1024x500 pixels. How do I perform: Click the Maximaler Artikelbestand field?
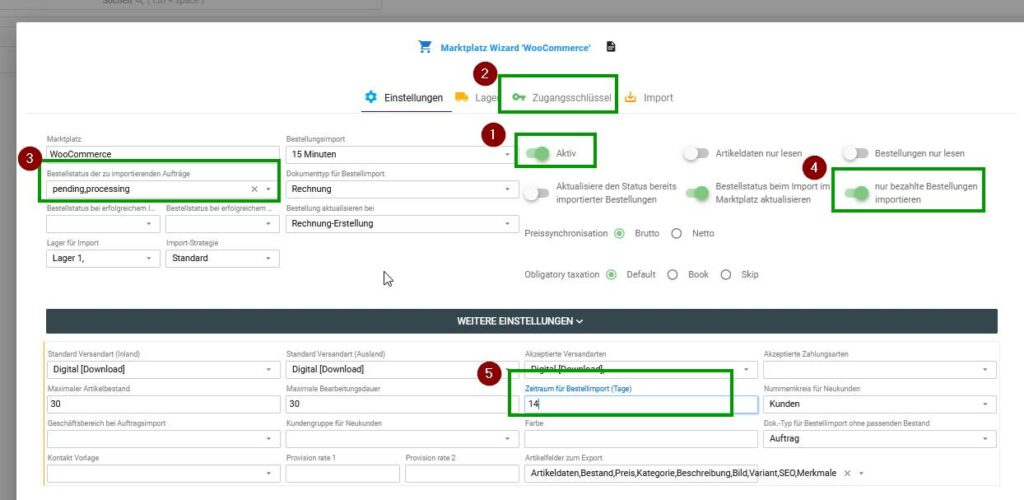tap(163, 404)
